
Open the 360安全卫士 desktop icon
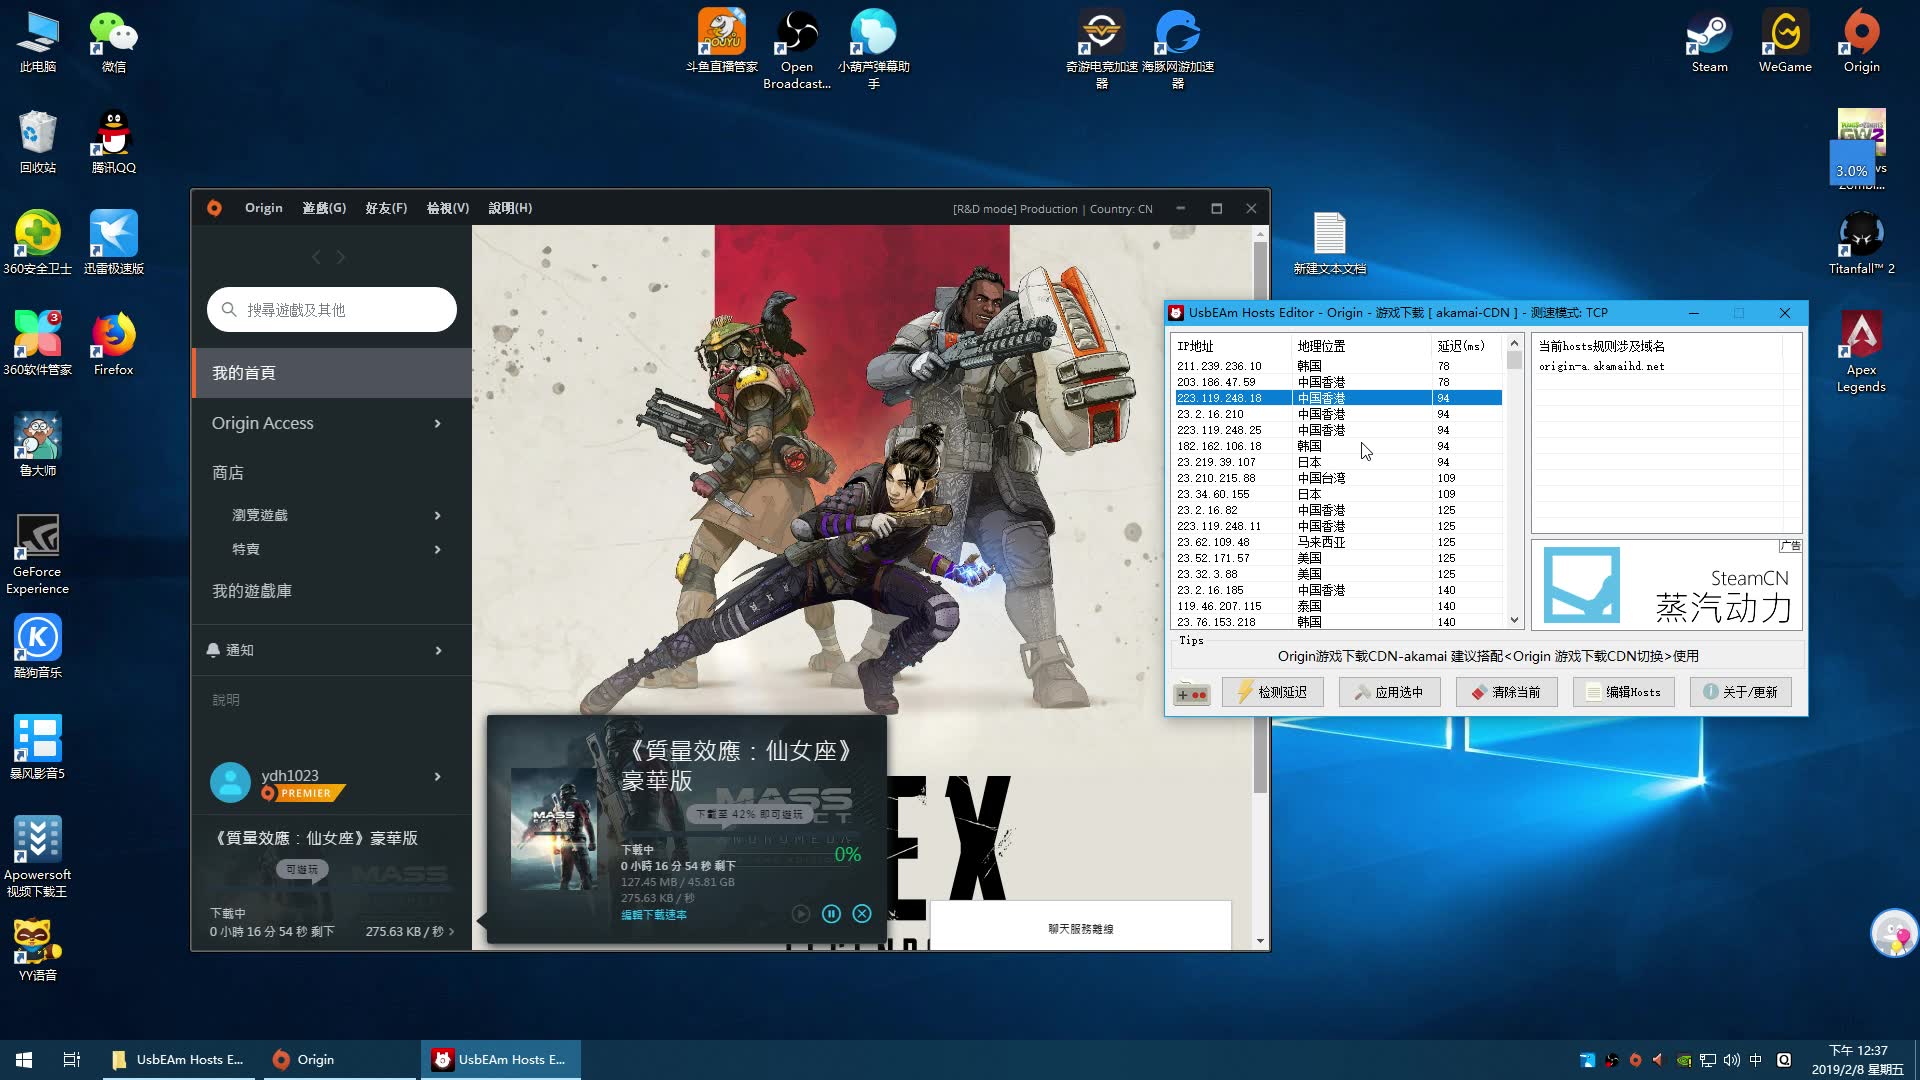click(x=37, y=243)
